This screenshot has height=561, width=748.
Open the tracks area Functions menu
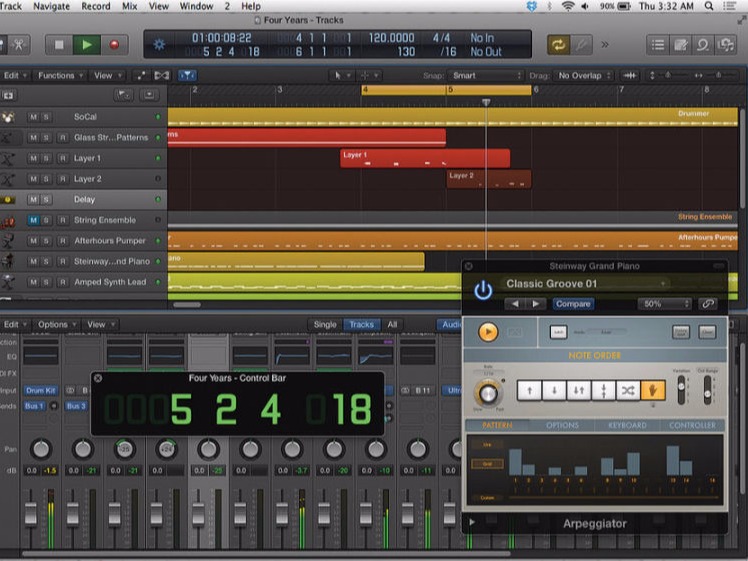coord(60,75)
